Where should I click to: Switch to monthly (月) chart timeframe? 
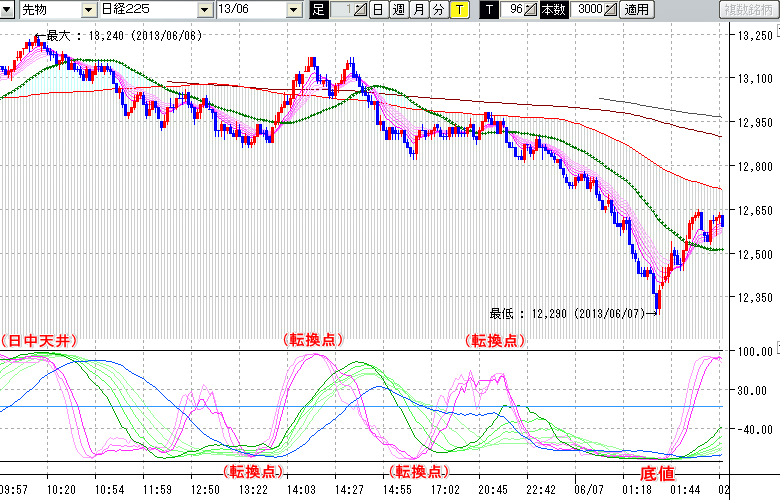pos(418,10)
